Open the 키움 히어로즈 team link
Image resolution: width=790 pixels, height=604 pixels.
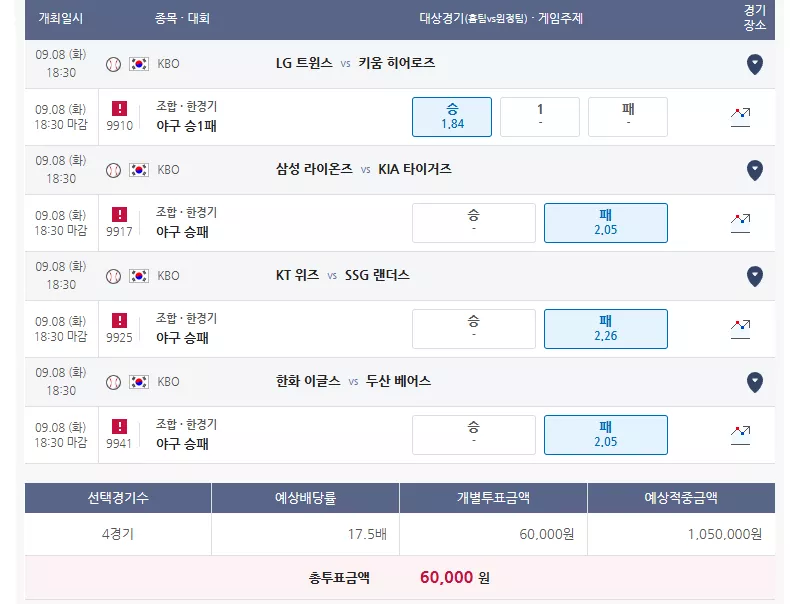pos(397,63)
